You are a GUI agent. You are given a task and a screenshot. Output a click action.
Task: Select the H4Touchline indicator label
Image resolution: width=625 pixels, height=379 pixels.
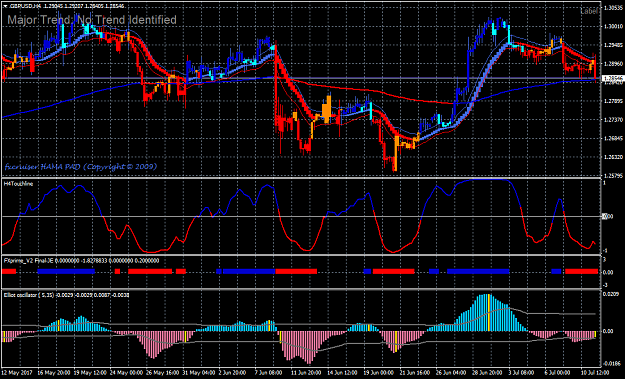[18, 184]
